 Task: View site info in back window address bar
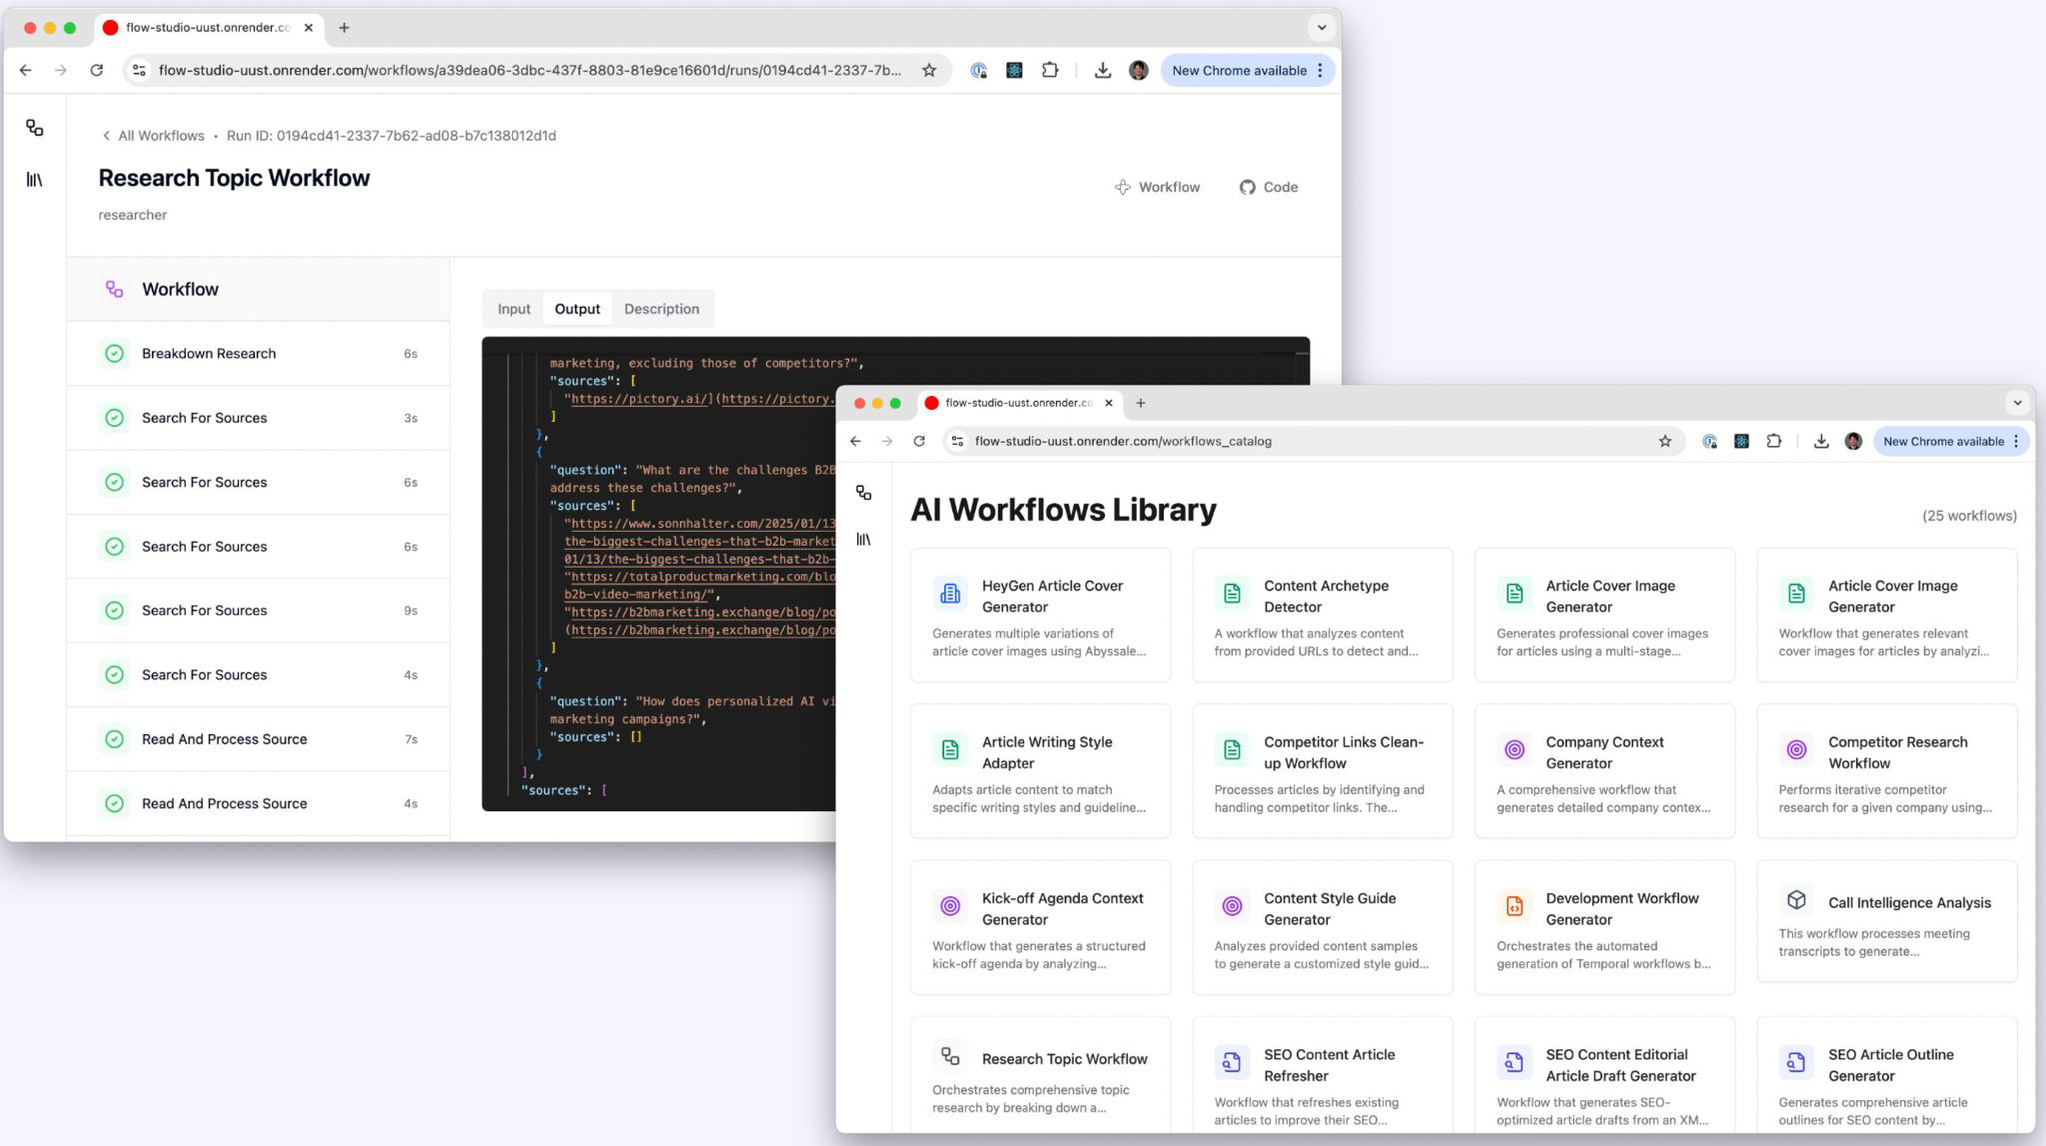click(139, 70)
